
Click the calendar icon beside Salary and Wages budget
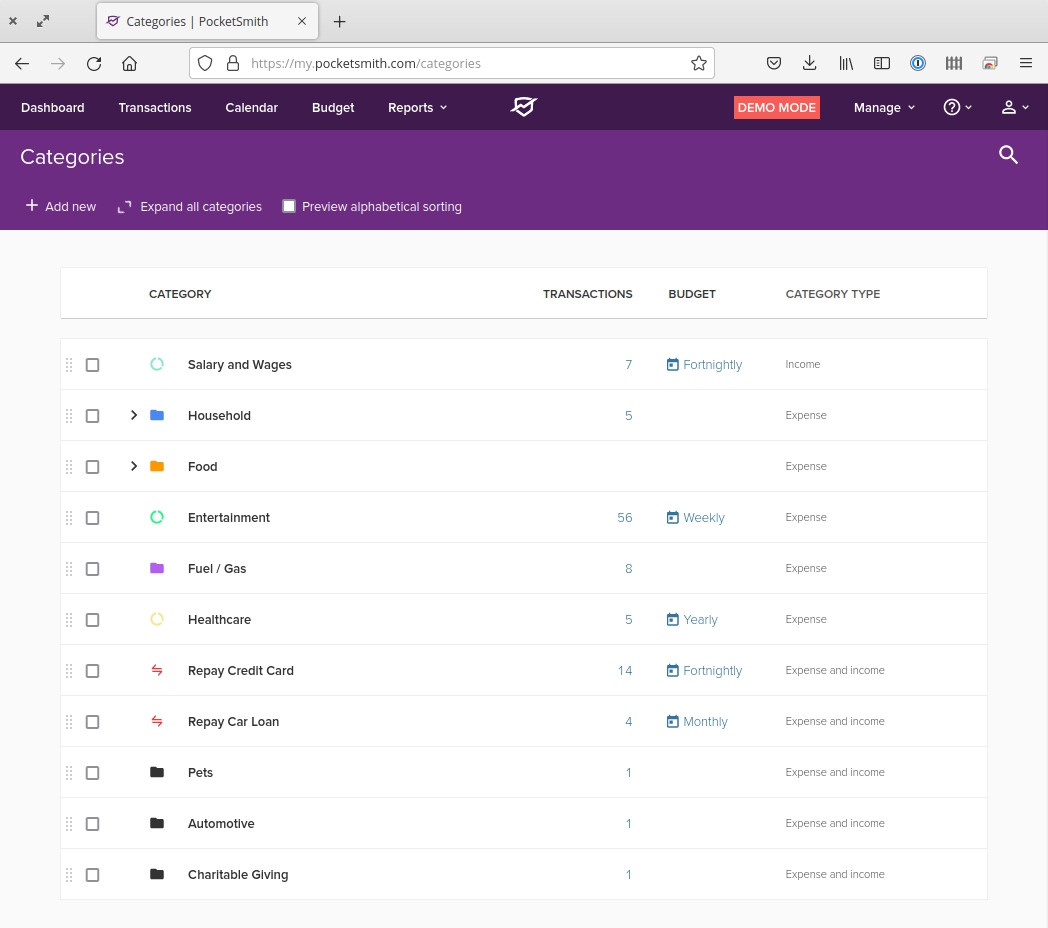[x=673, y=365]
